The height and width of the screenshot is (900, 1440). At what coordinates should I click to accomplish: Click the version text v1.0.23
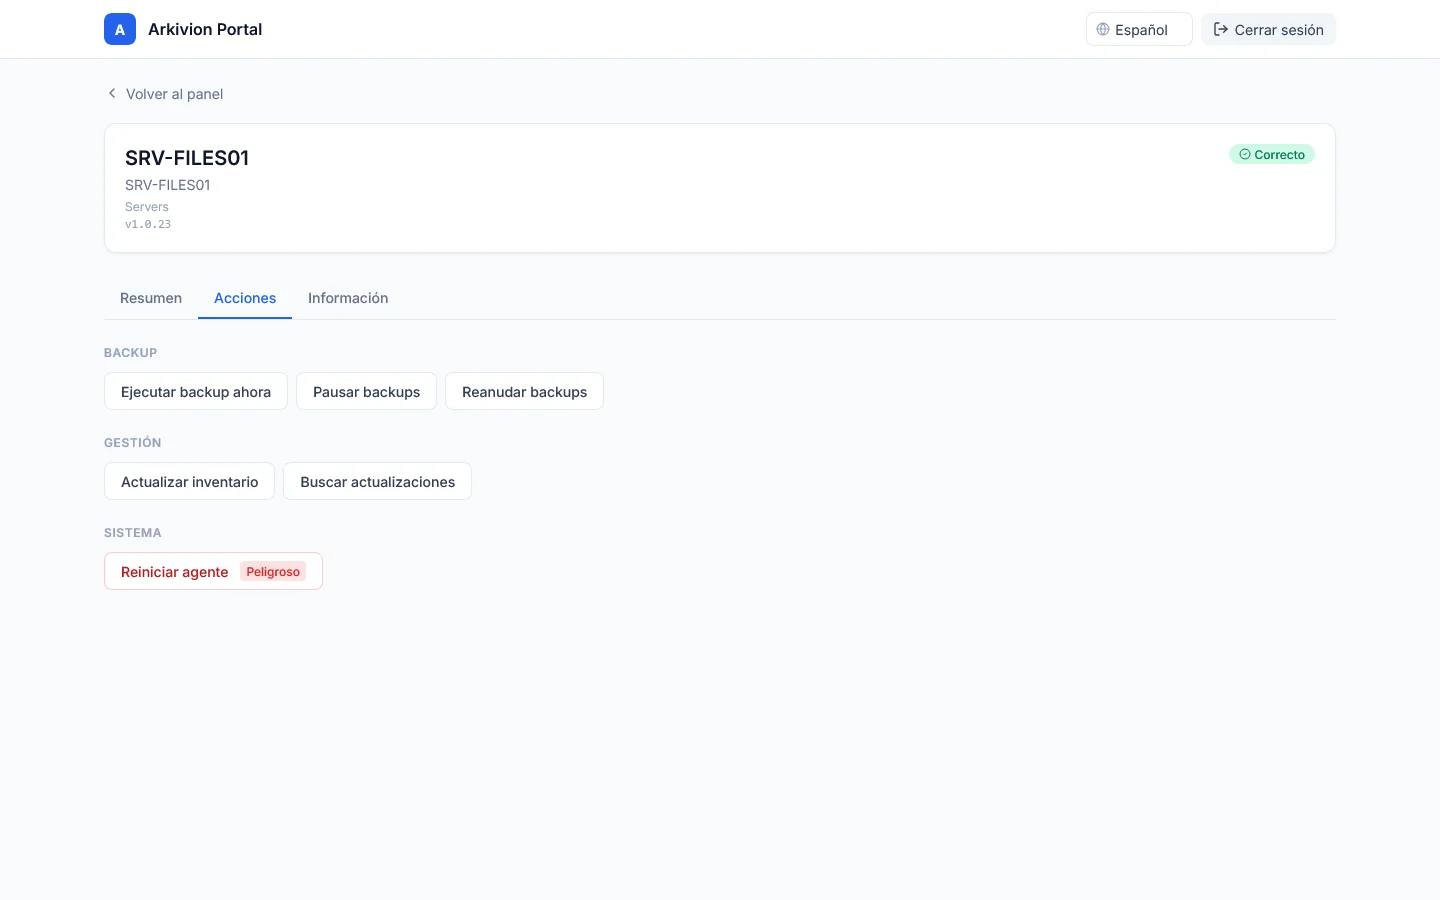pos(148,224)
